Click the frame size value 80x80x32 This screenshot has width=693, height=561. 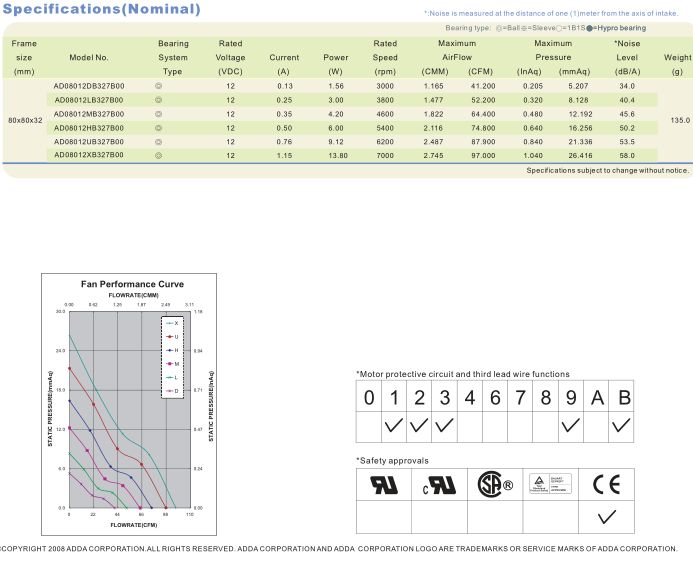(25, 120)
